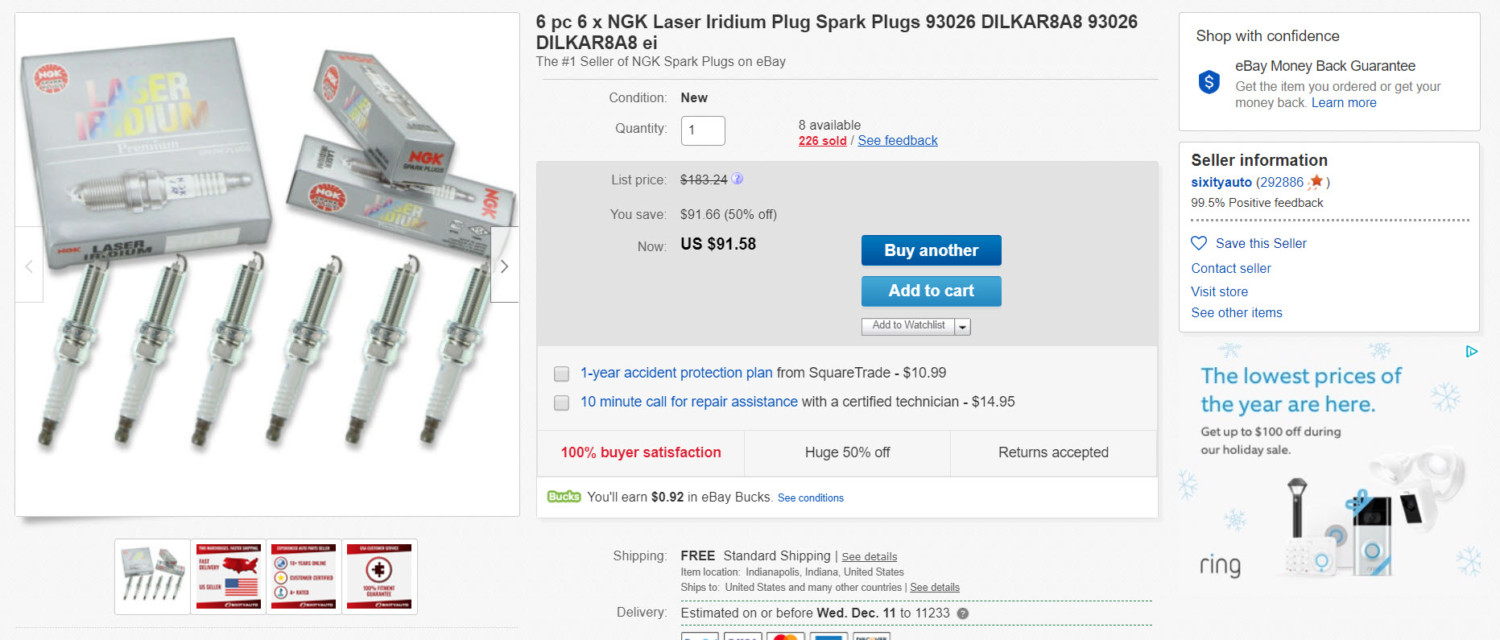Select the 100% fitment guarantee thumbnail

click(x=380, y=577)
